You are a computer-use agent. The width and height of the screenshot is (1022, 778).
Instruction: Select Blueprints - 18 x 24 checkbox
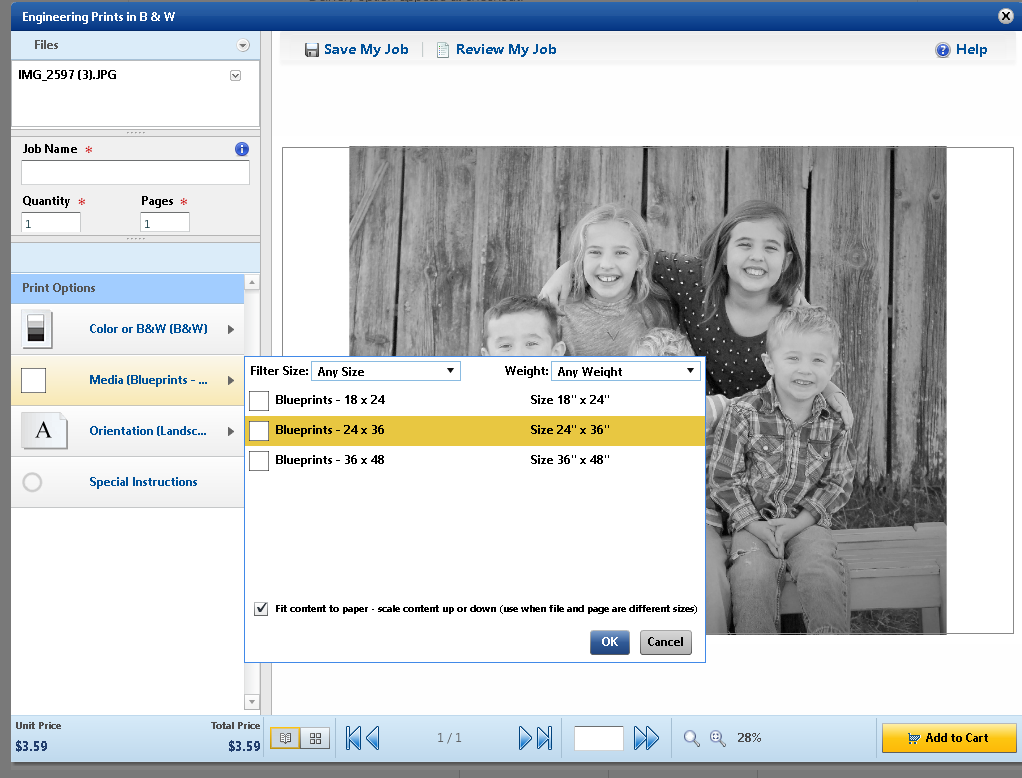tap(259, 400)
